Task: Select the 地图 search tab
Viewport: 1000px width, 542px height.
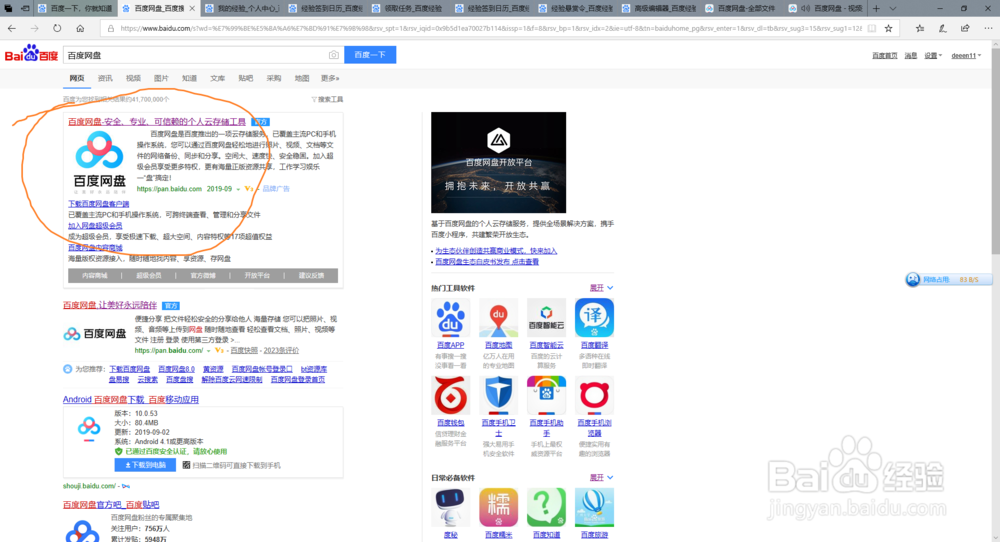Action: click(302, 78)
